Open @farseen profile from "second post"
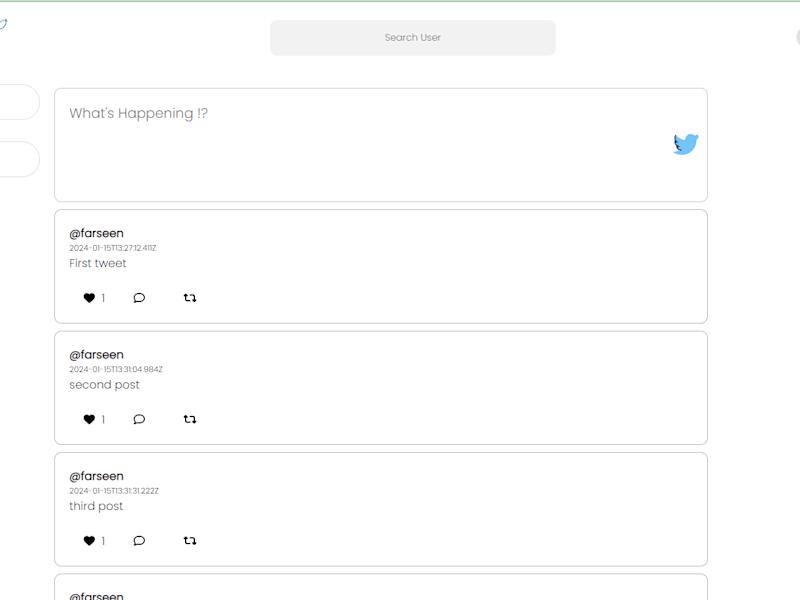 click(x=96, y=355)
